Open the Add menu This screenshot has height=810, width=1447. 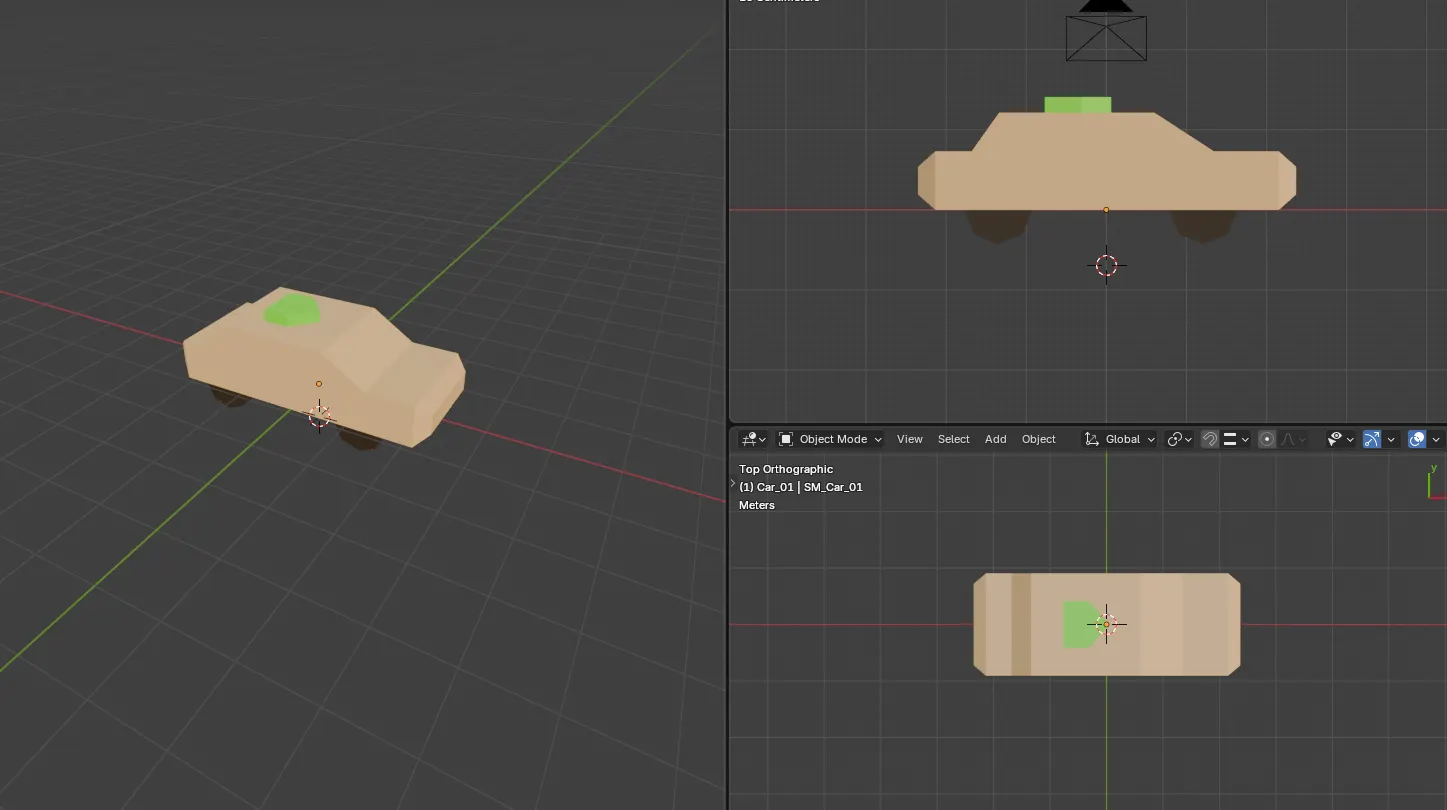point(995,439)
